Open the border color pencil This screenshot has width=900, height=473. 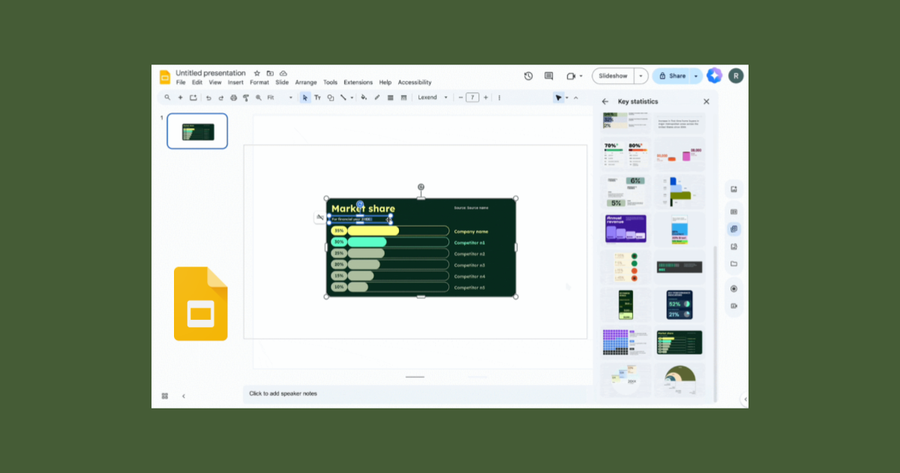[377, 98]
